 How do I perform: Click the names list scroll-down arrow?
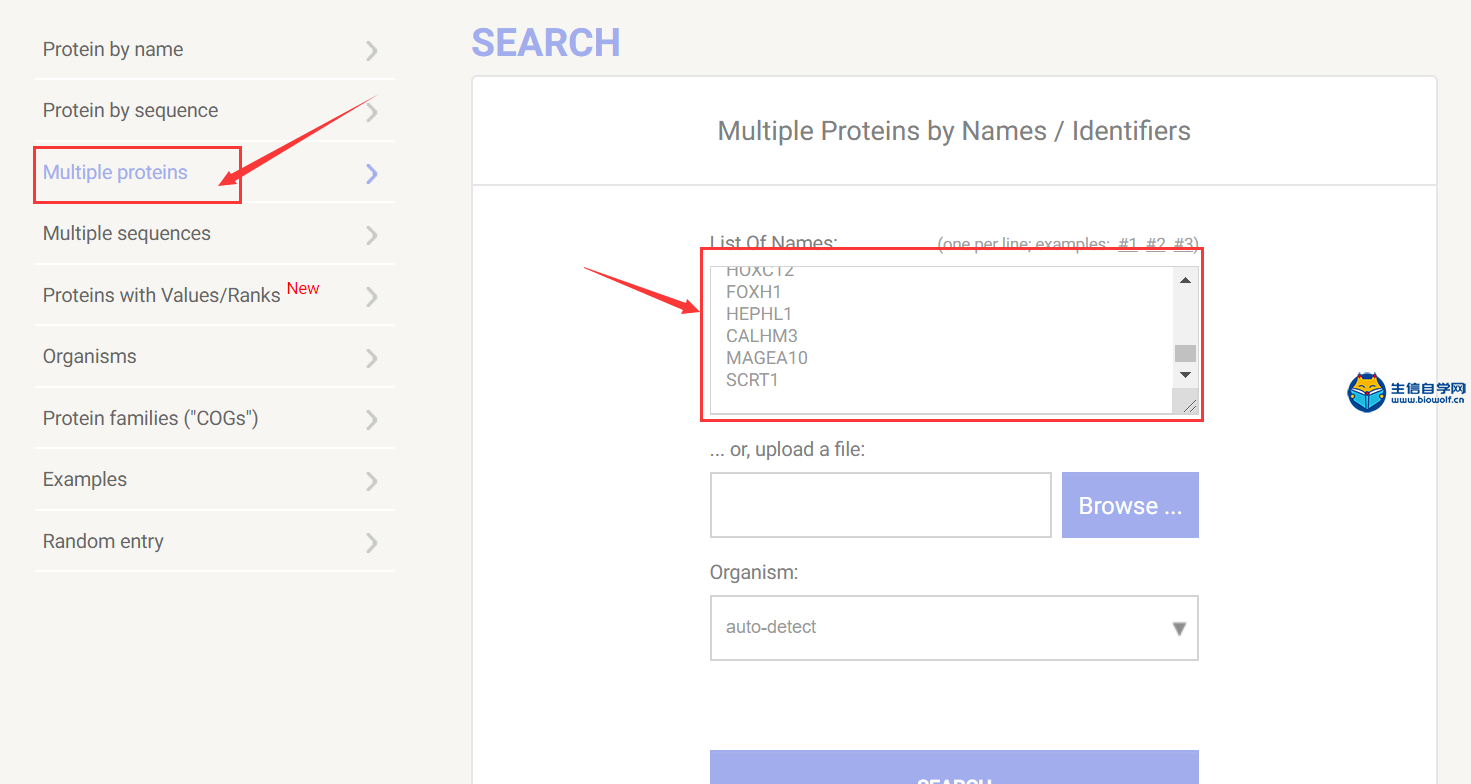(1185, 374)
